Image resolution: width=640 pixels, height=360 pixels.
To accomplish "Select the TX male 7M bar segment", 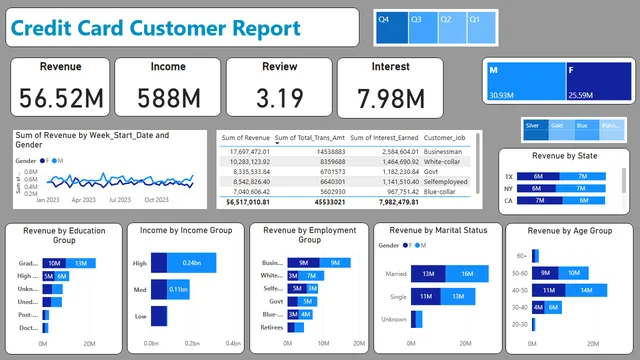I will 582,176.
